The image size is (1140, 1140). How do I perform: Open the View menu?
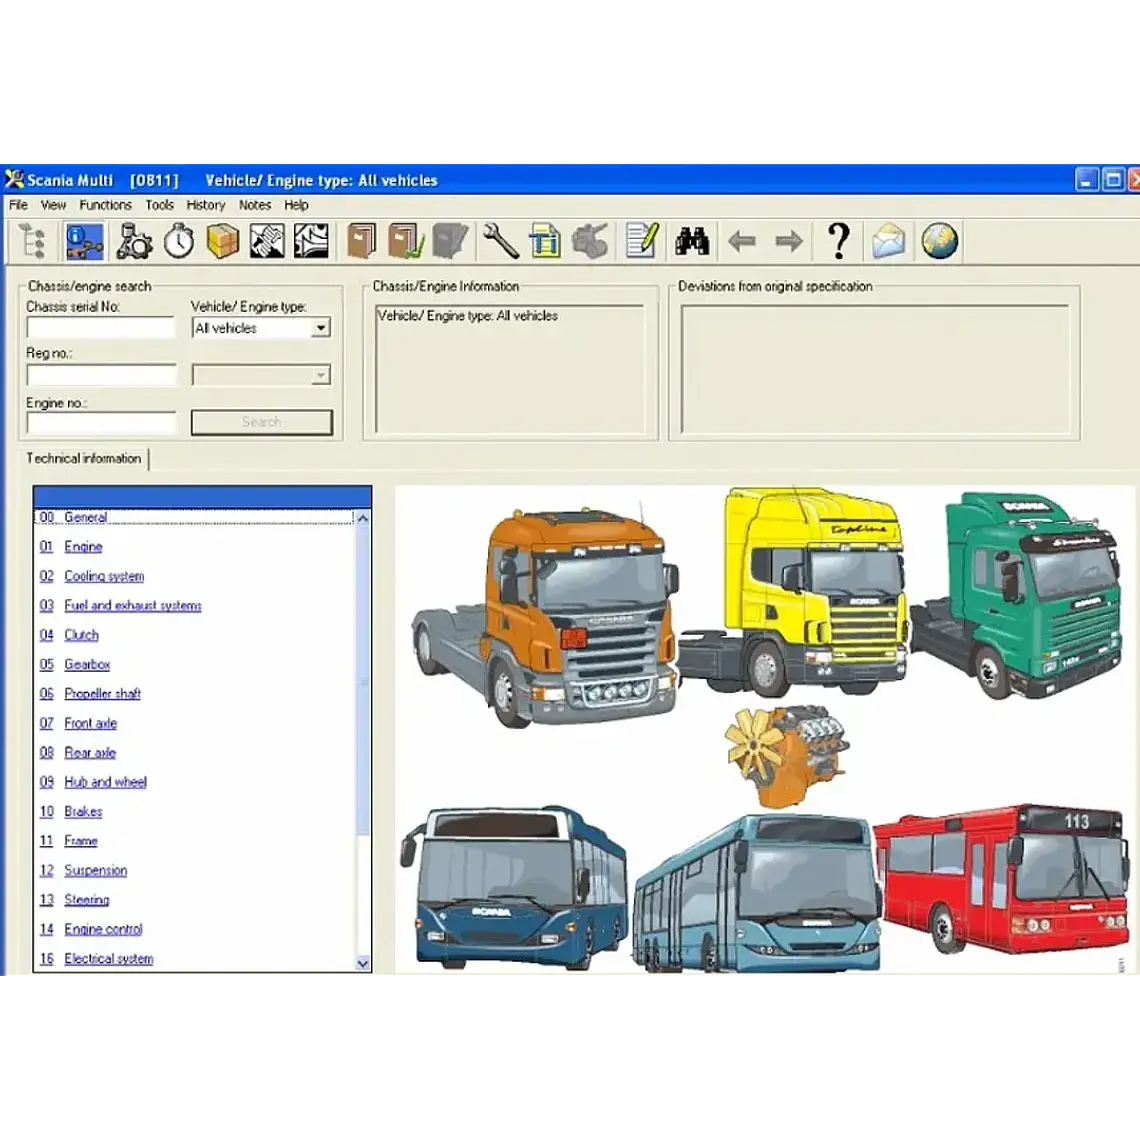point(53,205)
